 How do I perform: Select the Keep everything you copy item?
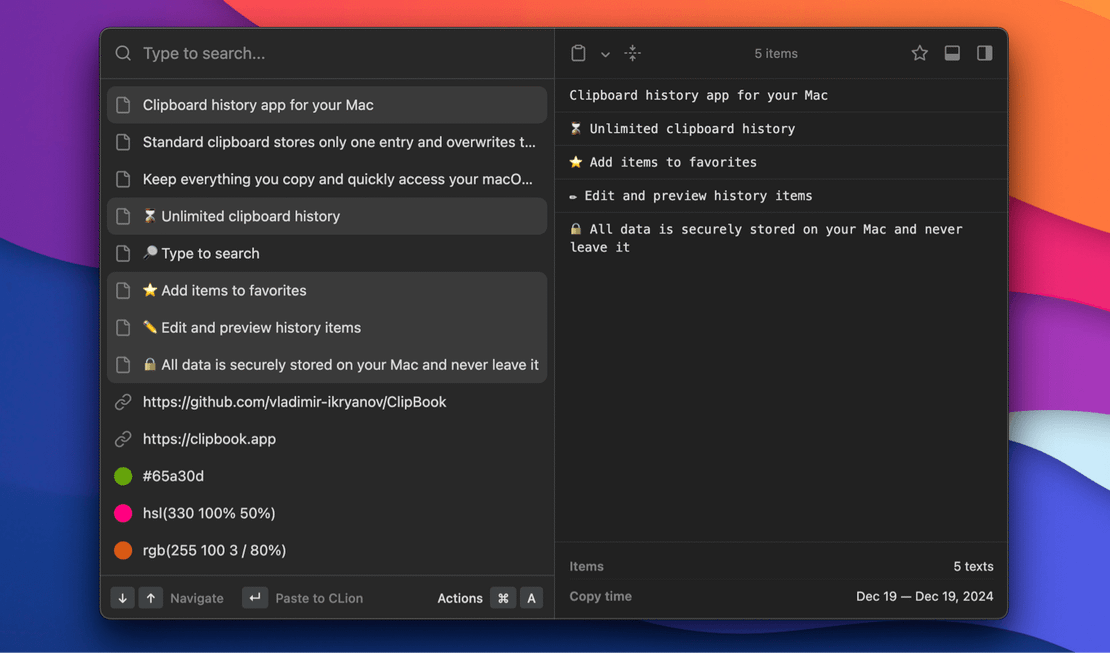[327, 179]
